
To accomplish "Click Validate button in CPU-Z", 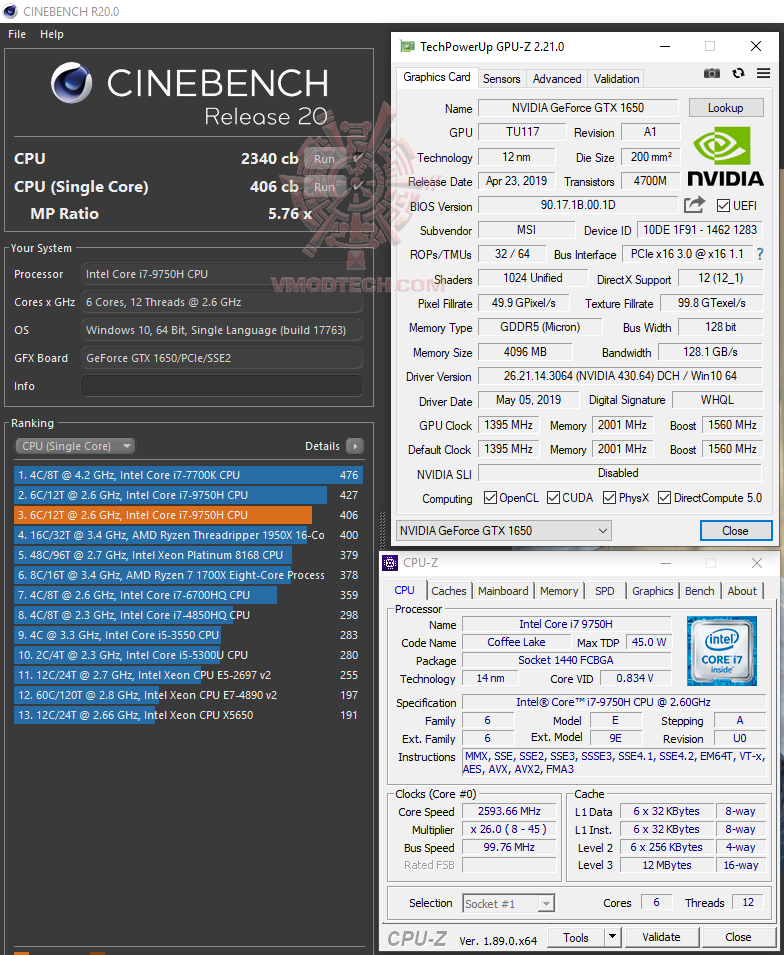I will (x=661, y=937).
